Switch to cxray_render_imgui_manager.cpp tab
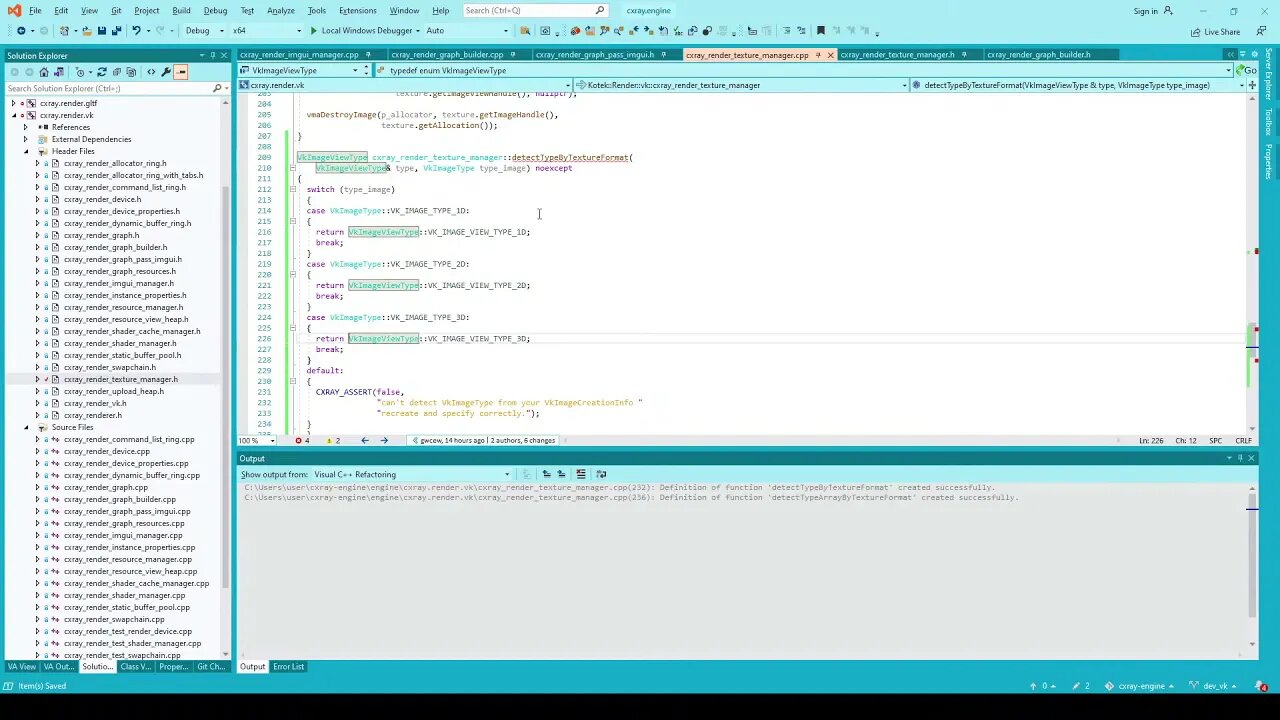Screen dimensions: 1280x720 (299, 55)
